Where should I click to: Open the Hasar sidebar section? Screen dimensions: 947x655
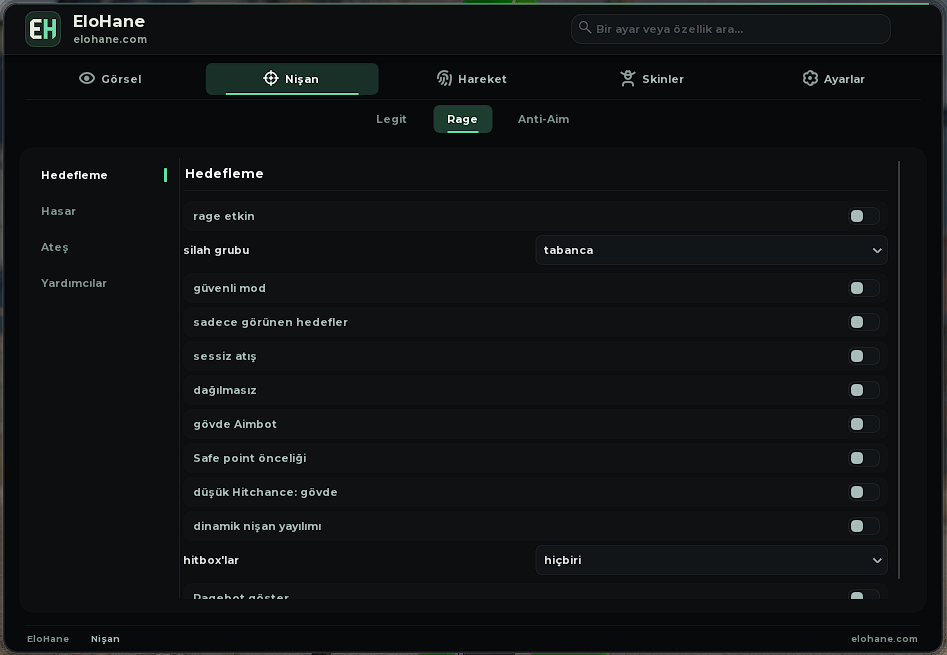coord(59,211)
